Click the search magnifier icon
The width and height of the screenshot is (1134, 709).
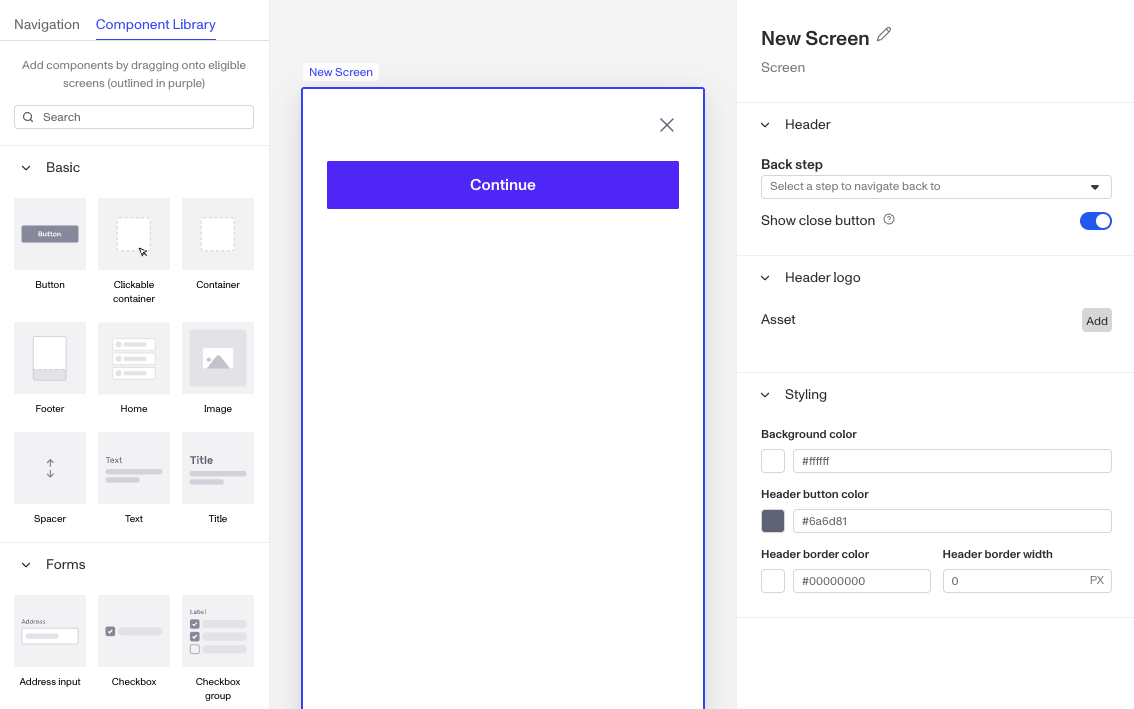point(28,117)
